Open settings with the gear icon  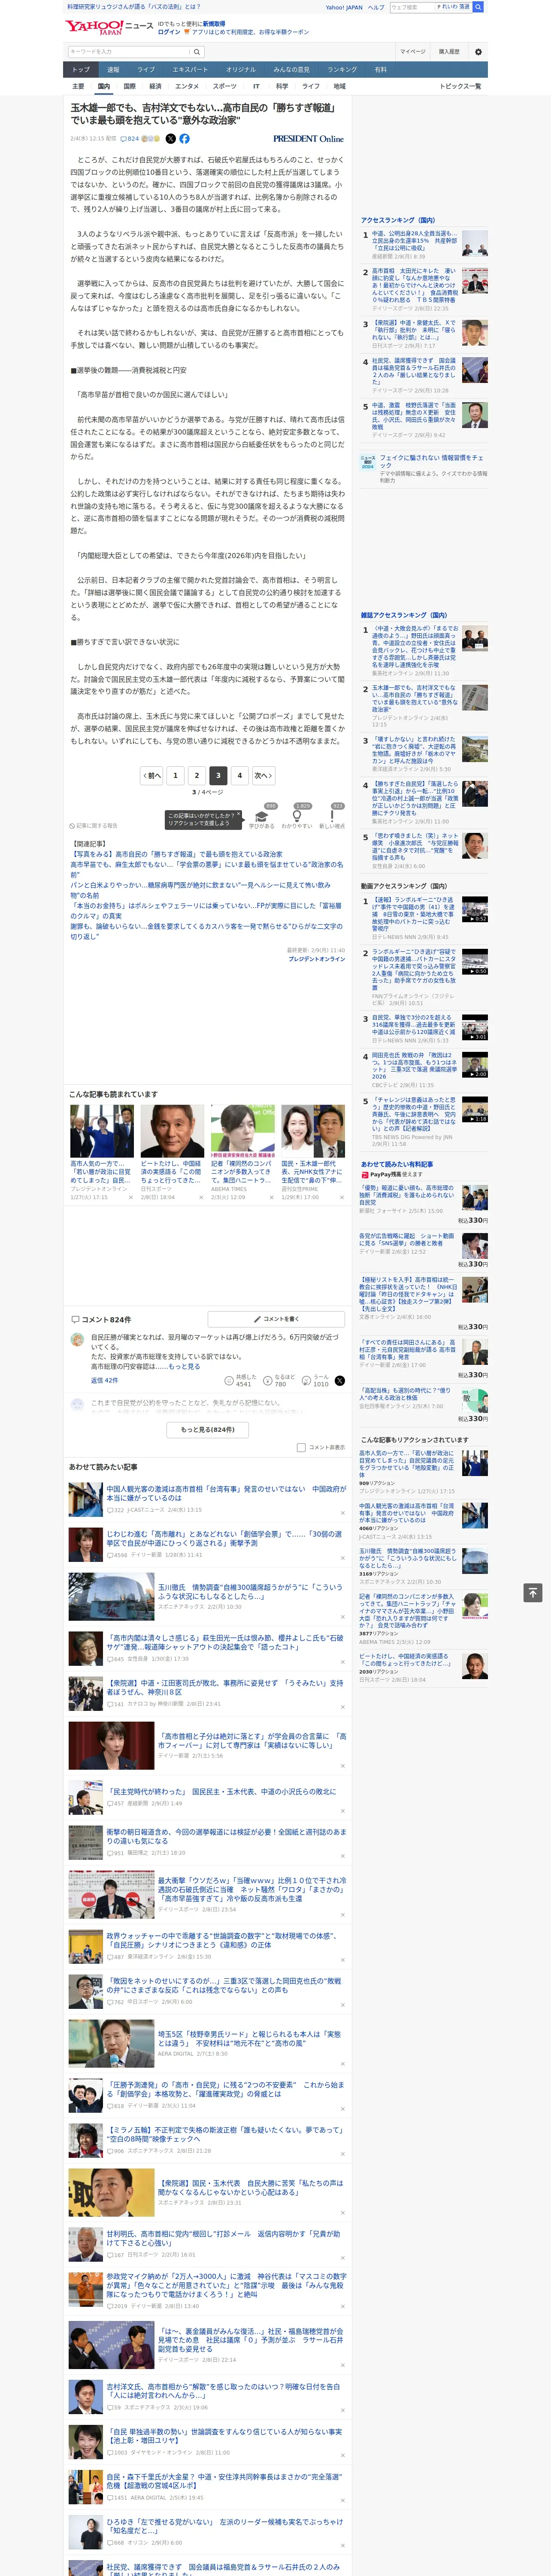[x=478, y=52]
